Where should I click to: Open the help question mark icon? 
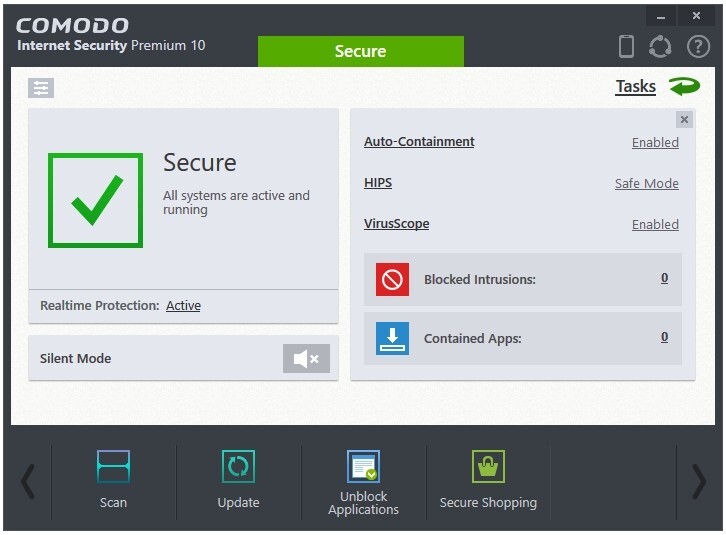(x=698, y=46)
